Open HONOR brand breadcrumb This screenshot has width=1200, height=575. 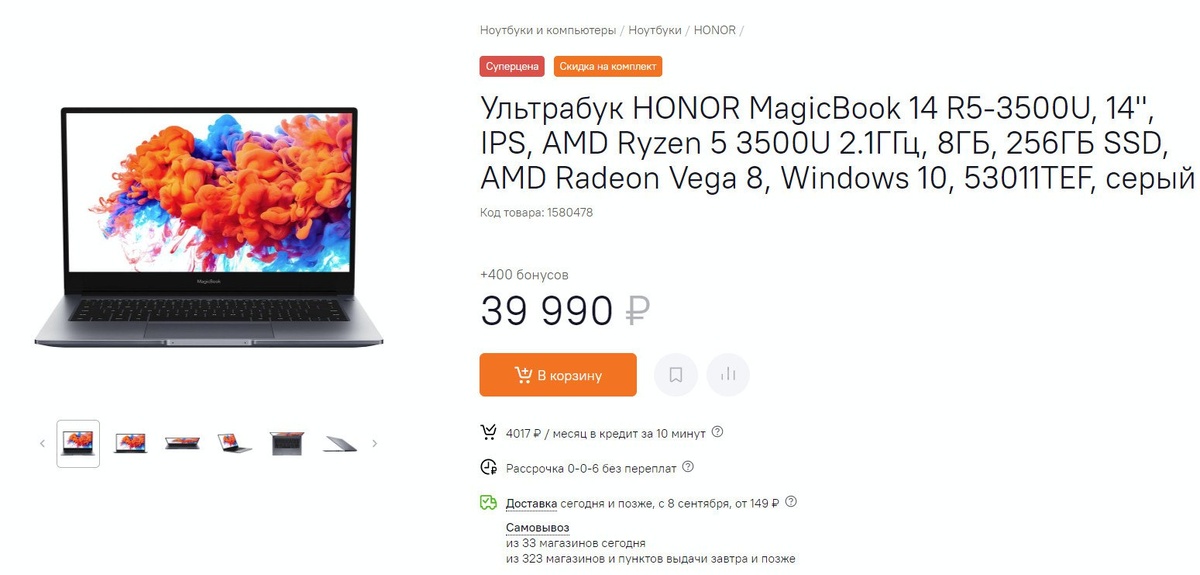click(x=715, y=30)
